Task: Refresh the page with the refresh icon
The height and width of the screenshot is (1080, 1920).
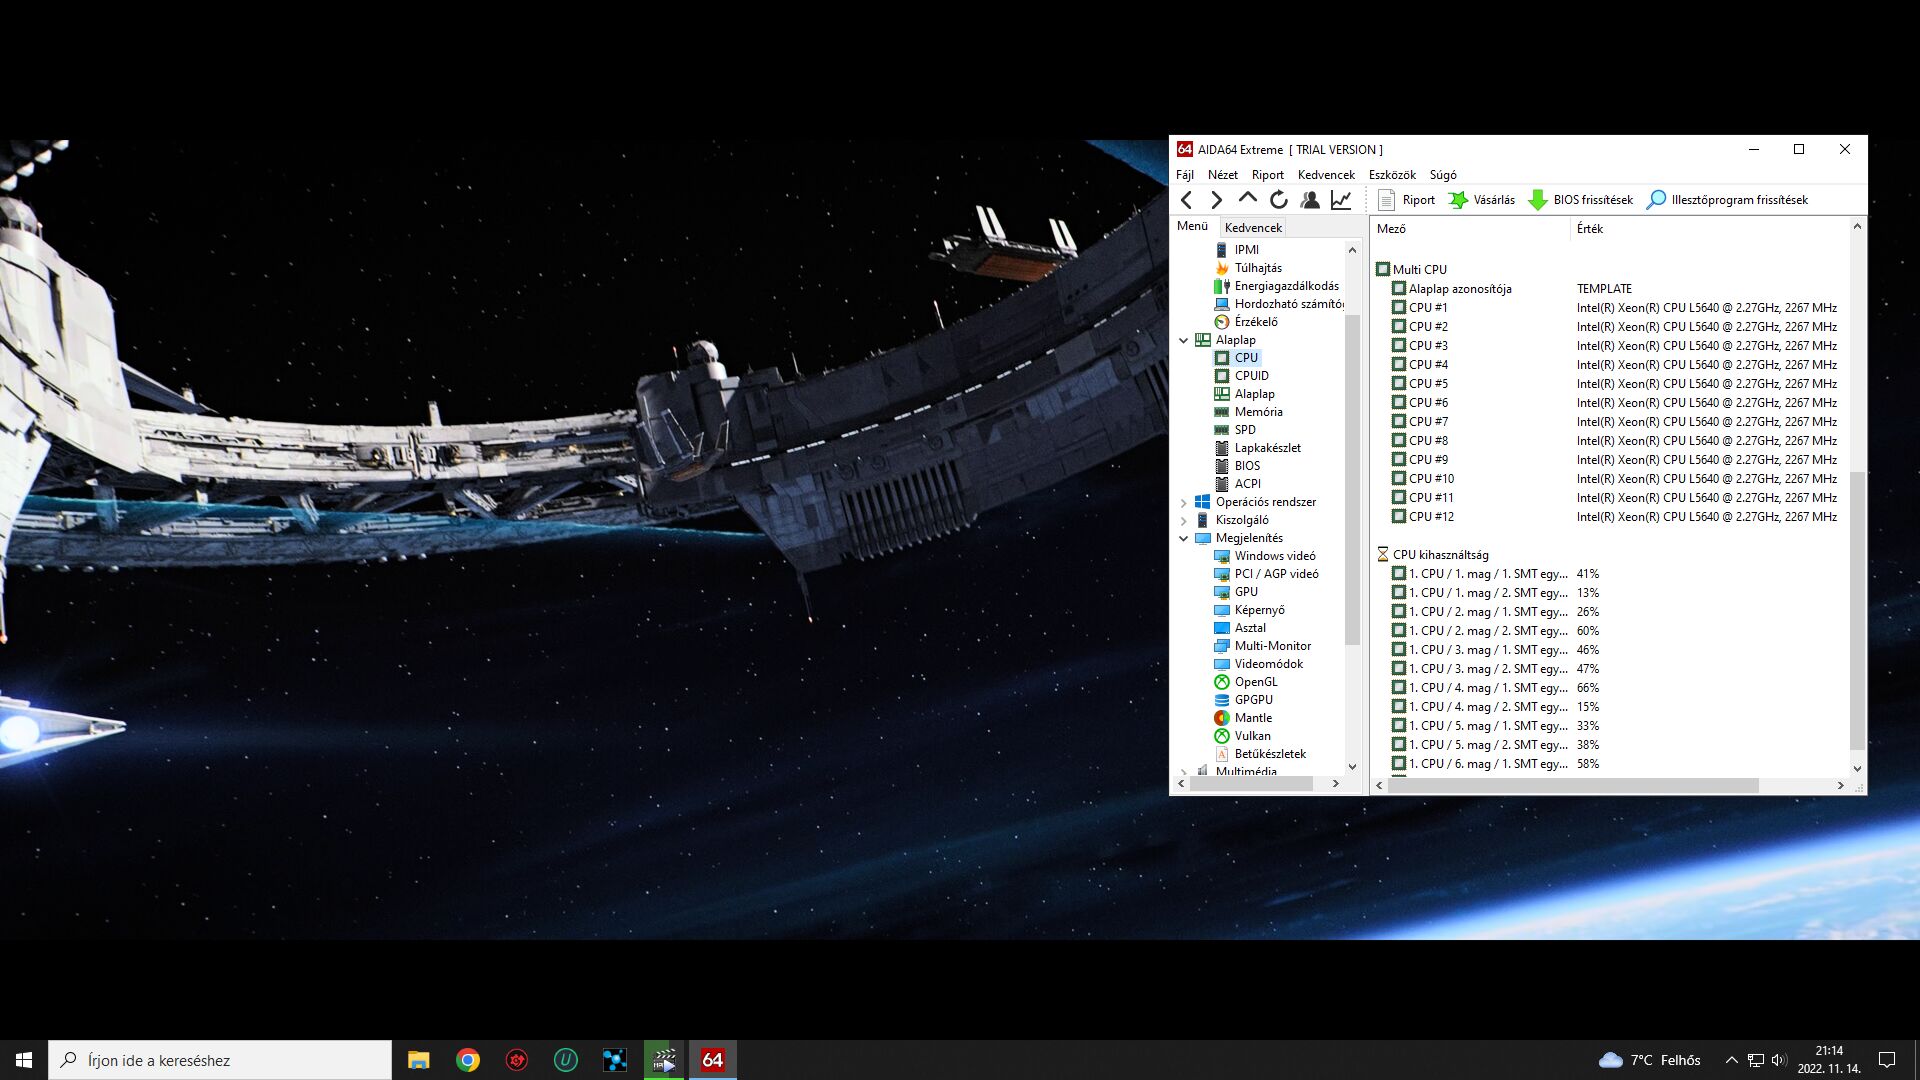Action: point(1278,200)
